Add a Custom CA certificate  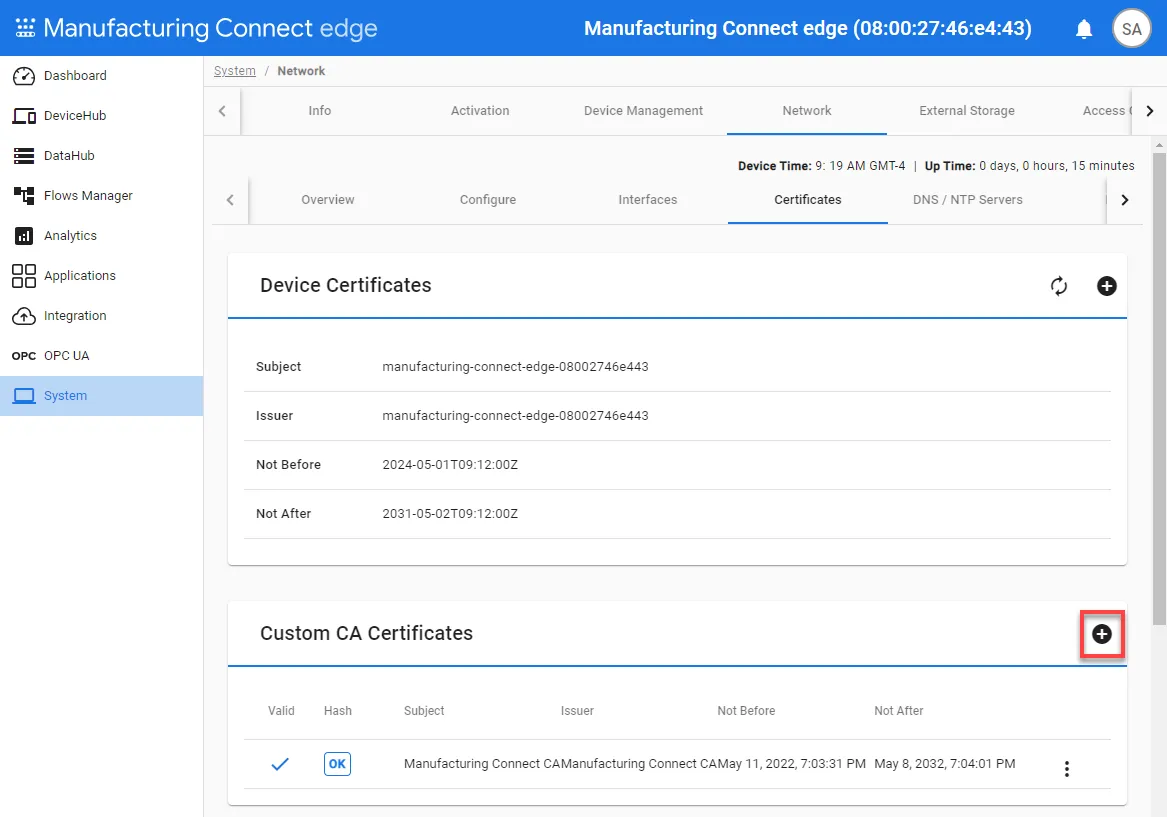[1102, 634]
